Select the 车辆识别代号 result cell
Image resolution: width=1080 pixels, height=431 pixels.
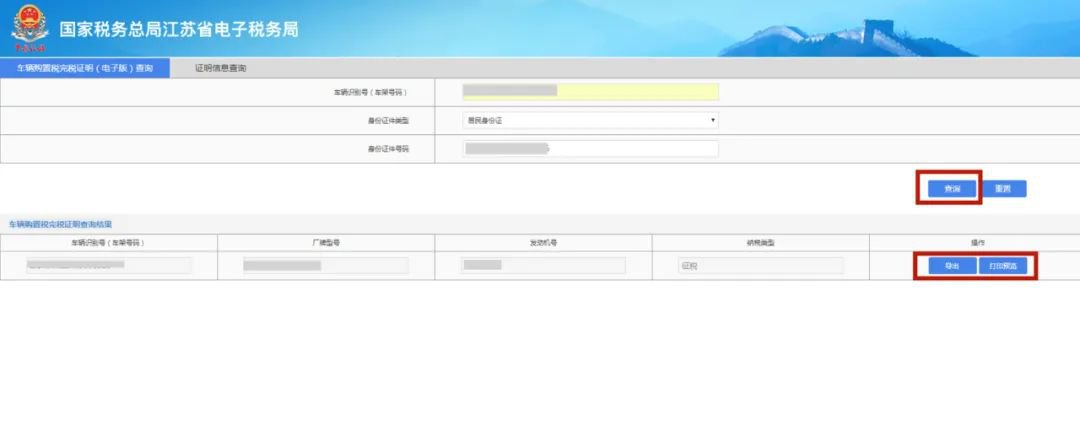pos(108,266)
